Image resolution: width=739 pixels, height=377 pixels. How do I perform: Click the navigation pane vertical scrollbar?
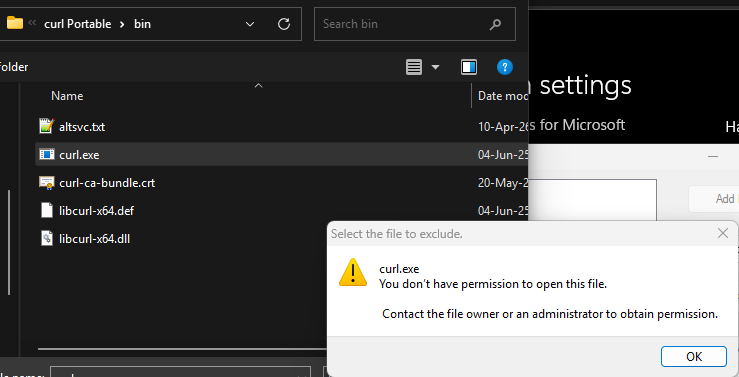(9, 242)
